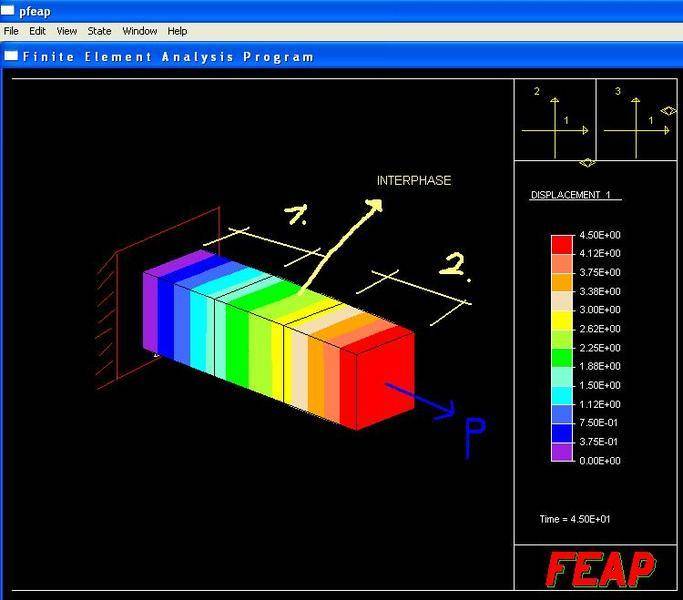Click the blue load arrow P
Image resolution: width=683 pixels, height=600 pixels.
[x=420, y=398]
